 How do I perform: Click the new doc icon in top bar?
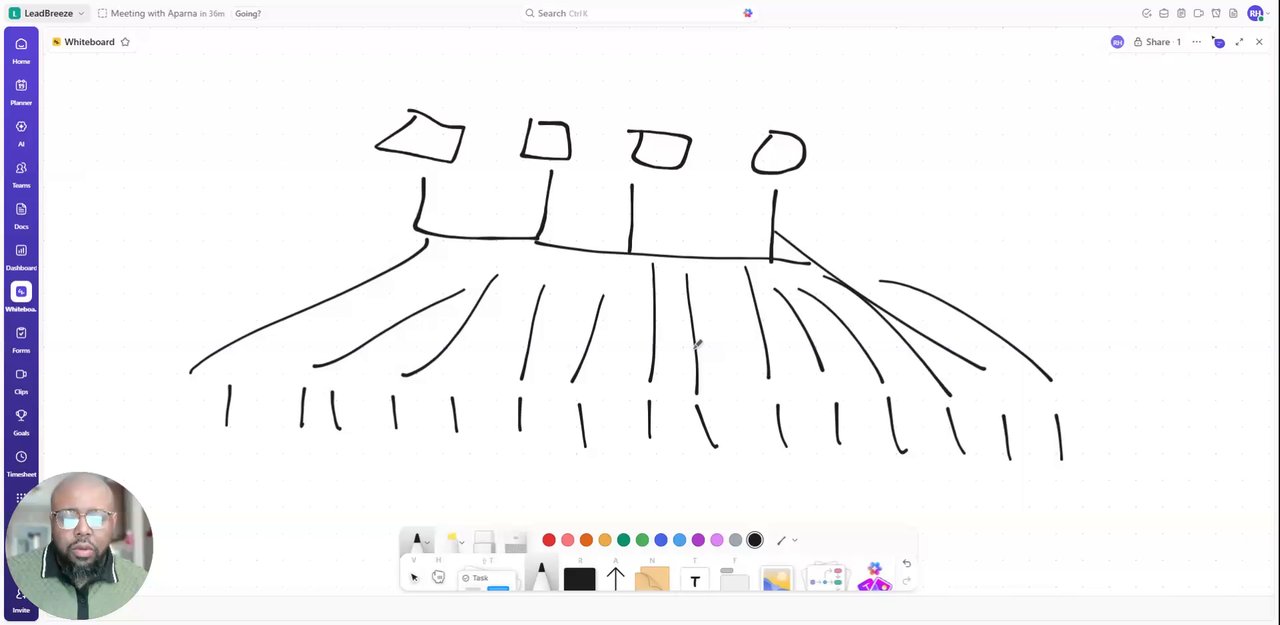[x=1232, y=13]
